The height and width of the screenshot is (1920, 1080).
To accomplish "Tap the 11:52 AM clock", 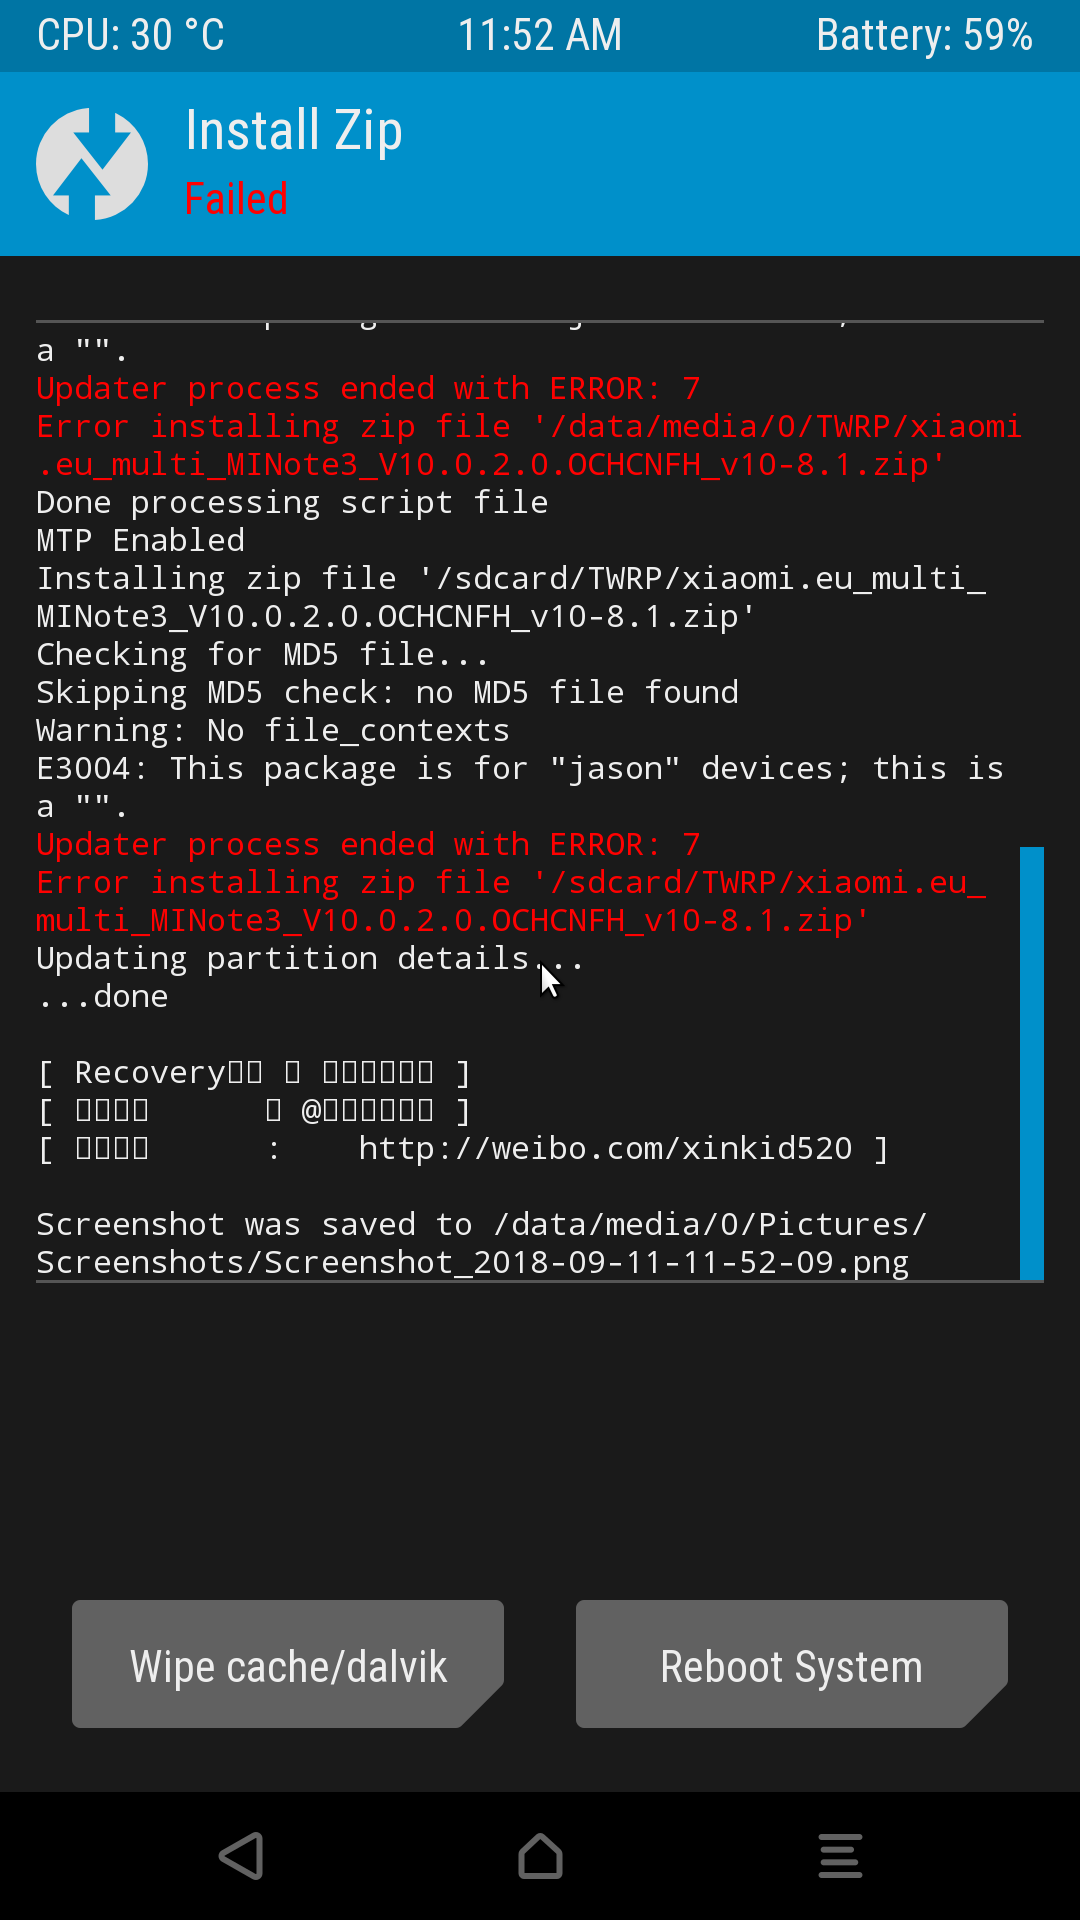I will pos(540,36).
